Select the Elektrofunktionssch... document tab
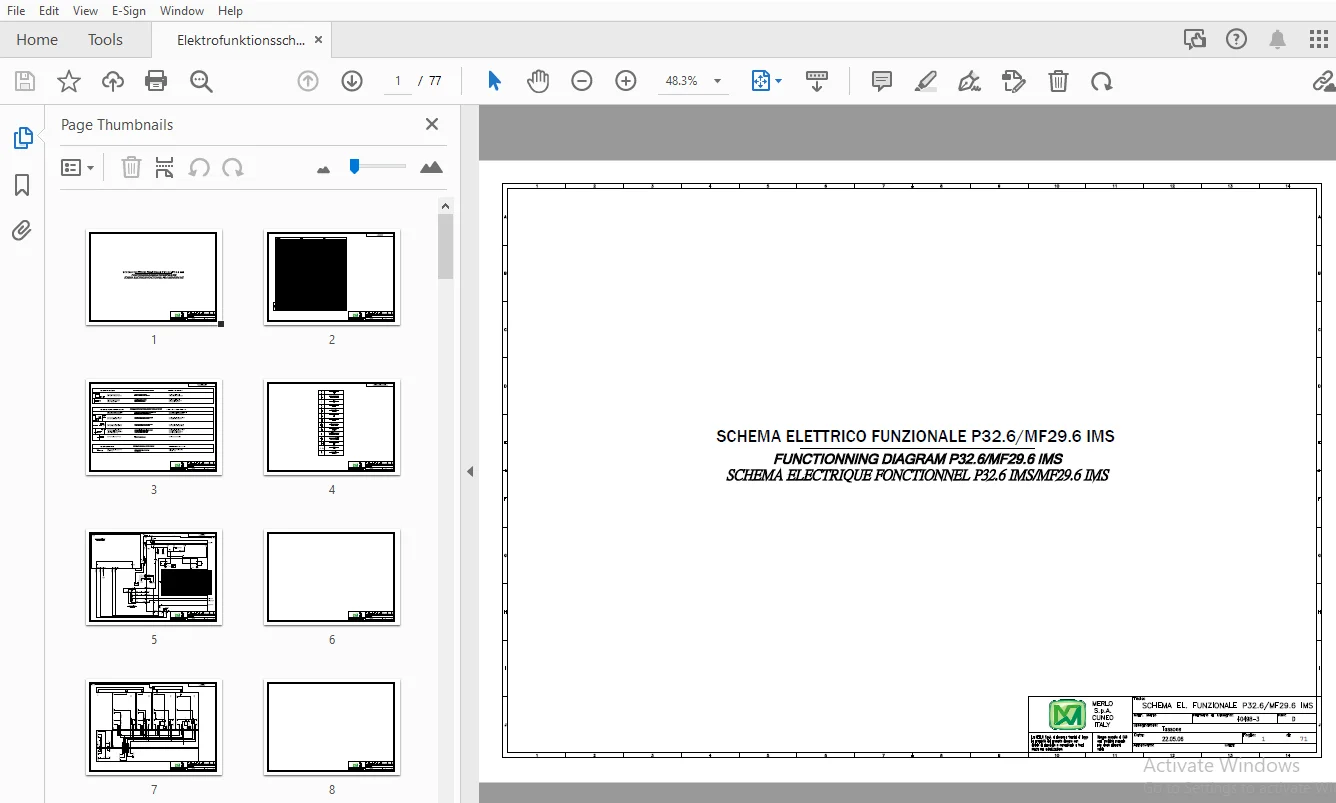The width and height of the screenshot is (1336, 803). pyautogui.click(x=241, y=40)
